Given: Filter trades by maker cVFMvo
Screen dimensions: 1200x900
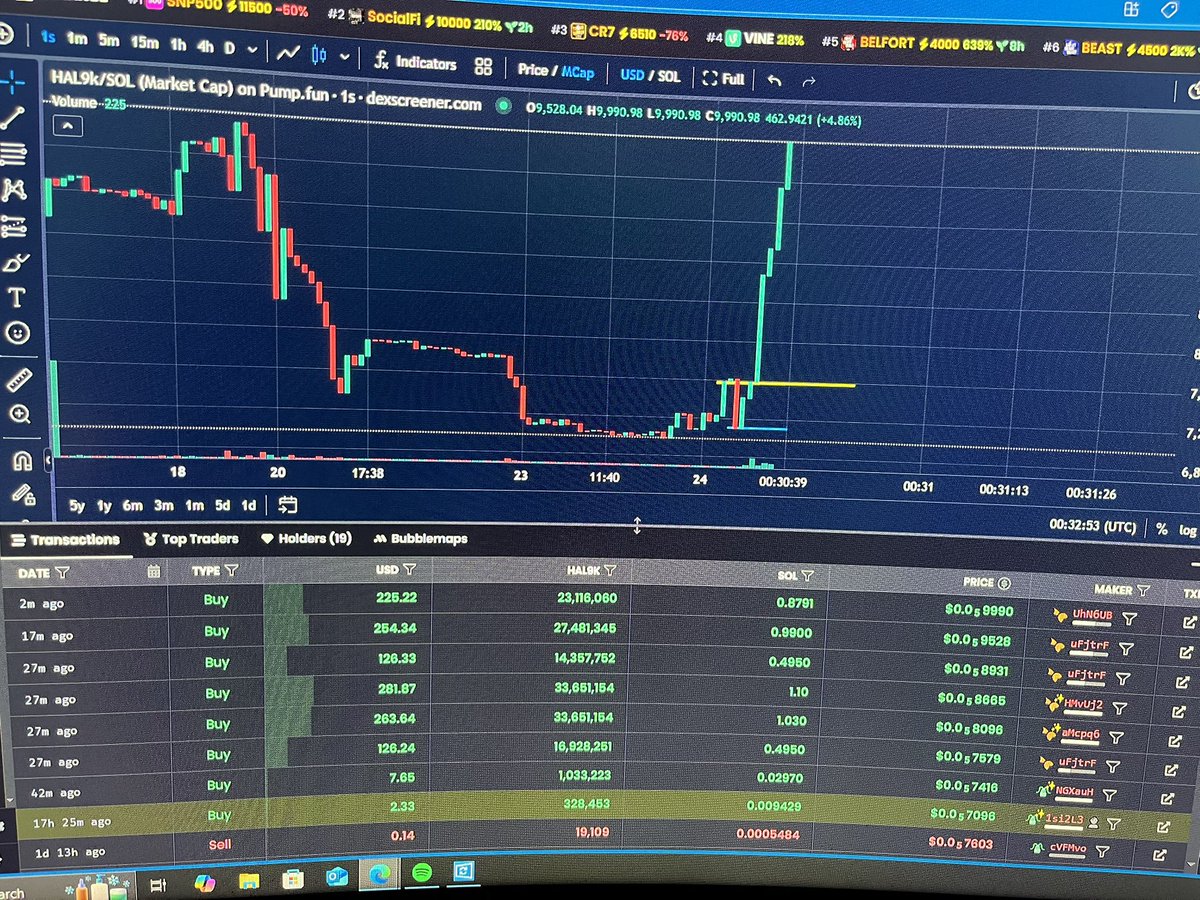Looking at the screenshot, I should pyautogui.click(x=1101, y=853).
